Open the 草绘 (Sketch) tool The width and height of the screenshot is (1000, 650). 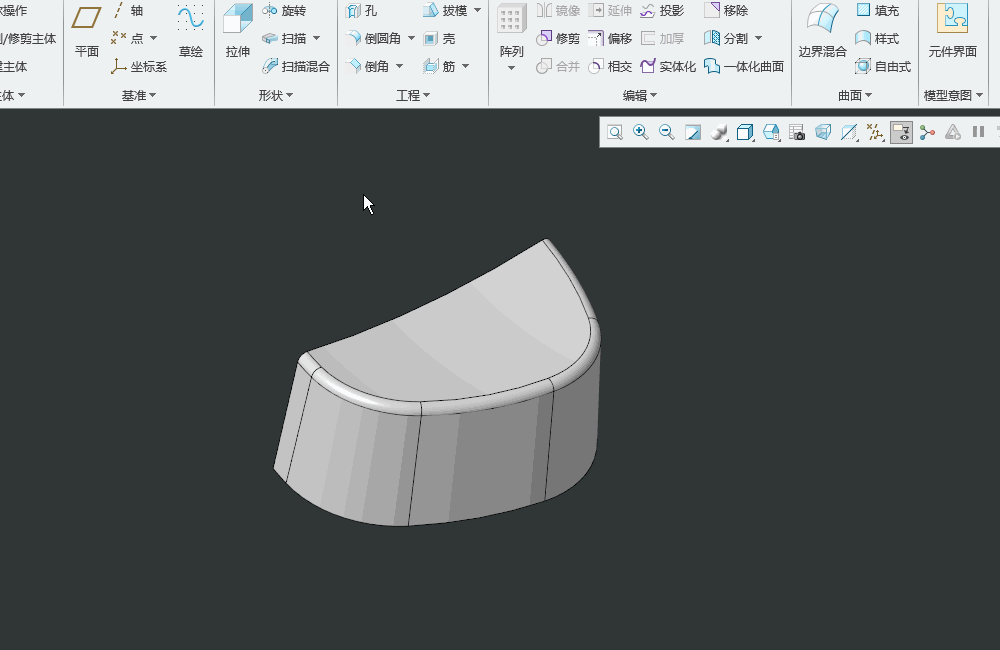click(x=191, y=32)
